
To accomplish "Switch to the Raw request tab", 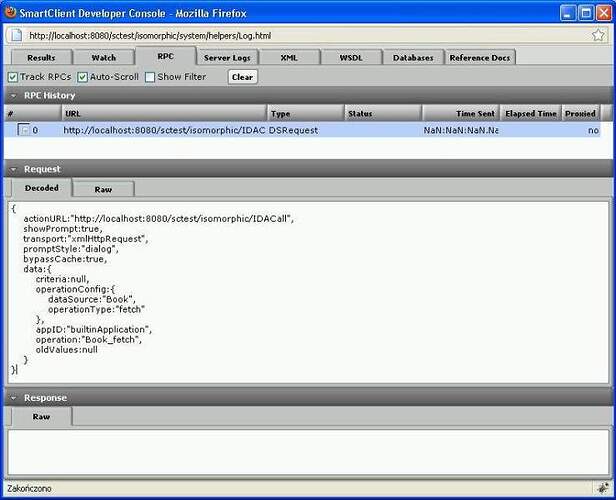I will click(x=103, y=189).
